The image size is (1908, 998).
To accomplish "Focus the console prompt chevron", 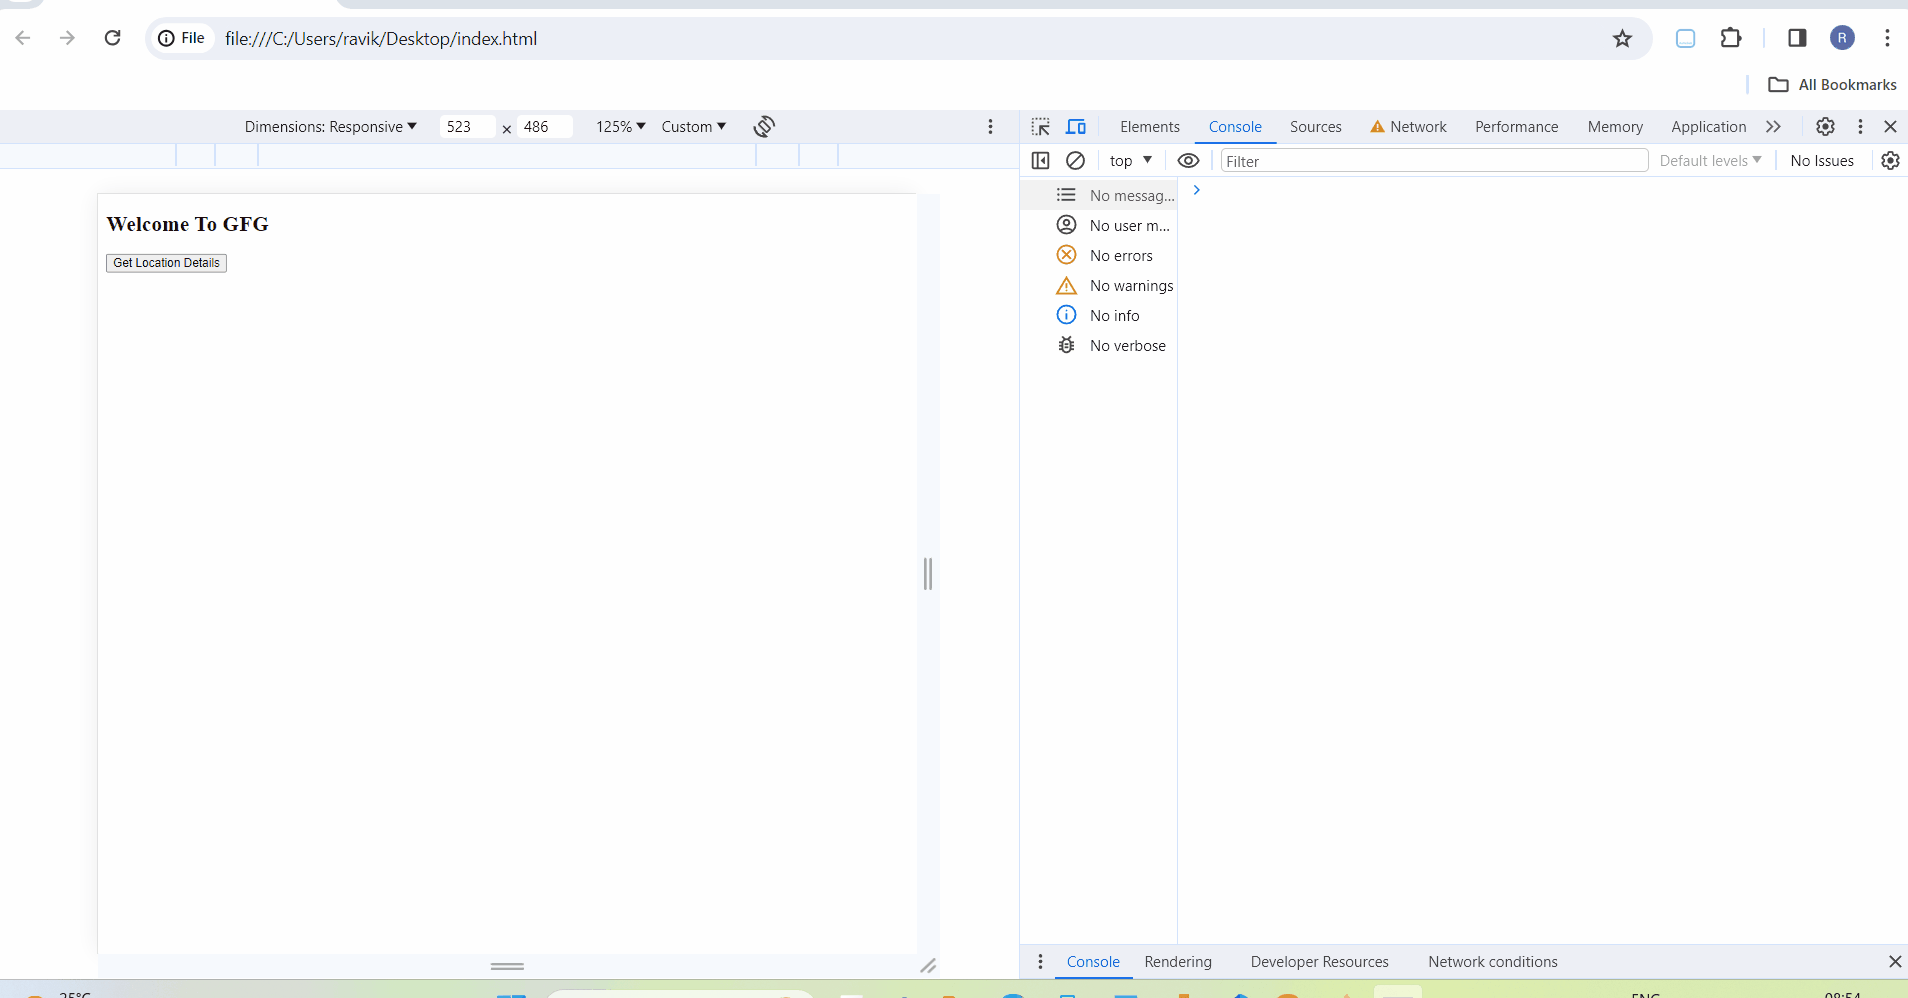I will 1196,190.
